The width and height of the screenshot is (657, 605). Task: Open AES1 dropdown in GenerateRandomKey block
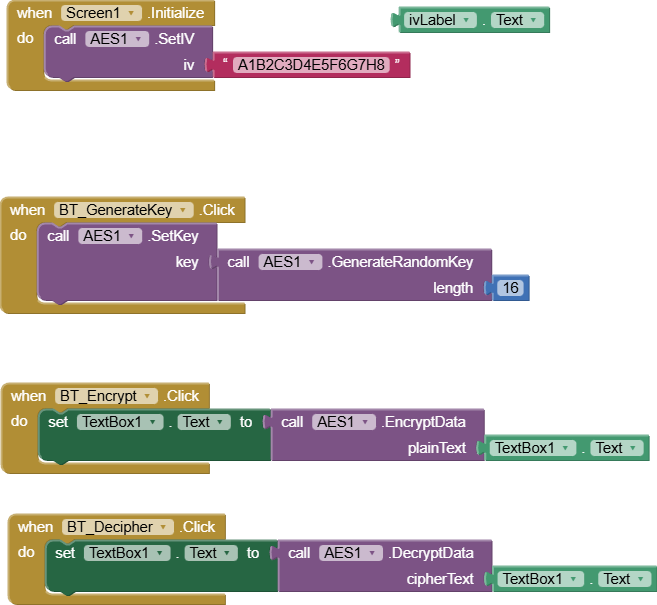(314, 262)
